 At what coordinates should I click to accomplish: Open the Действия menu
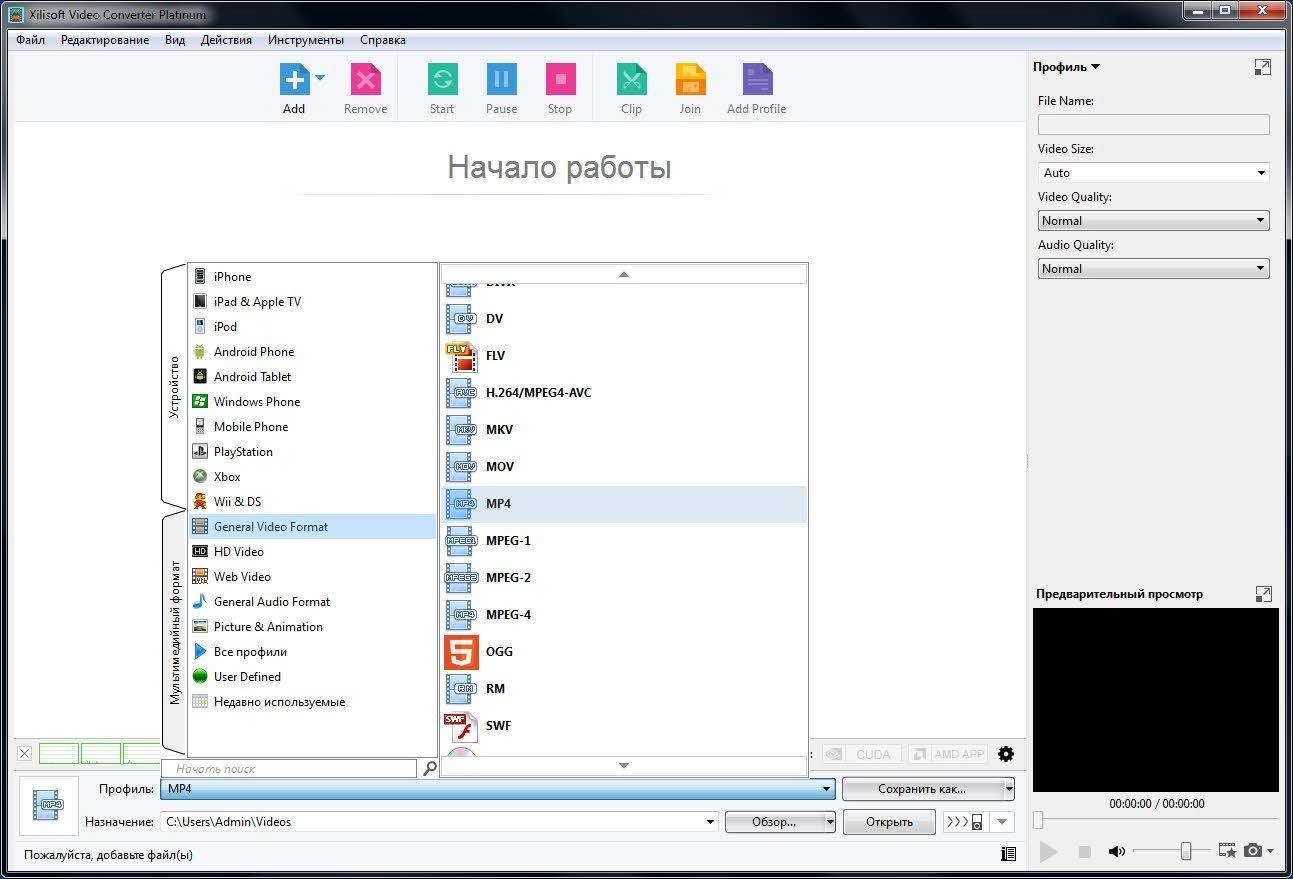point(226,40)
